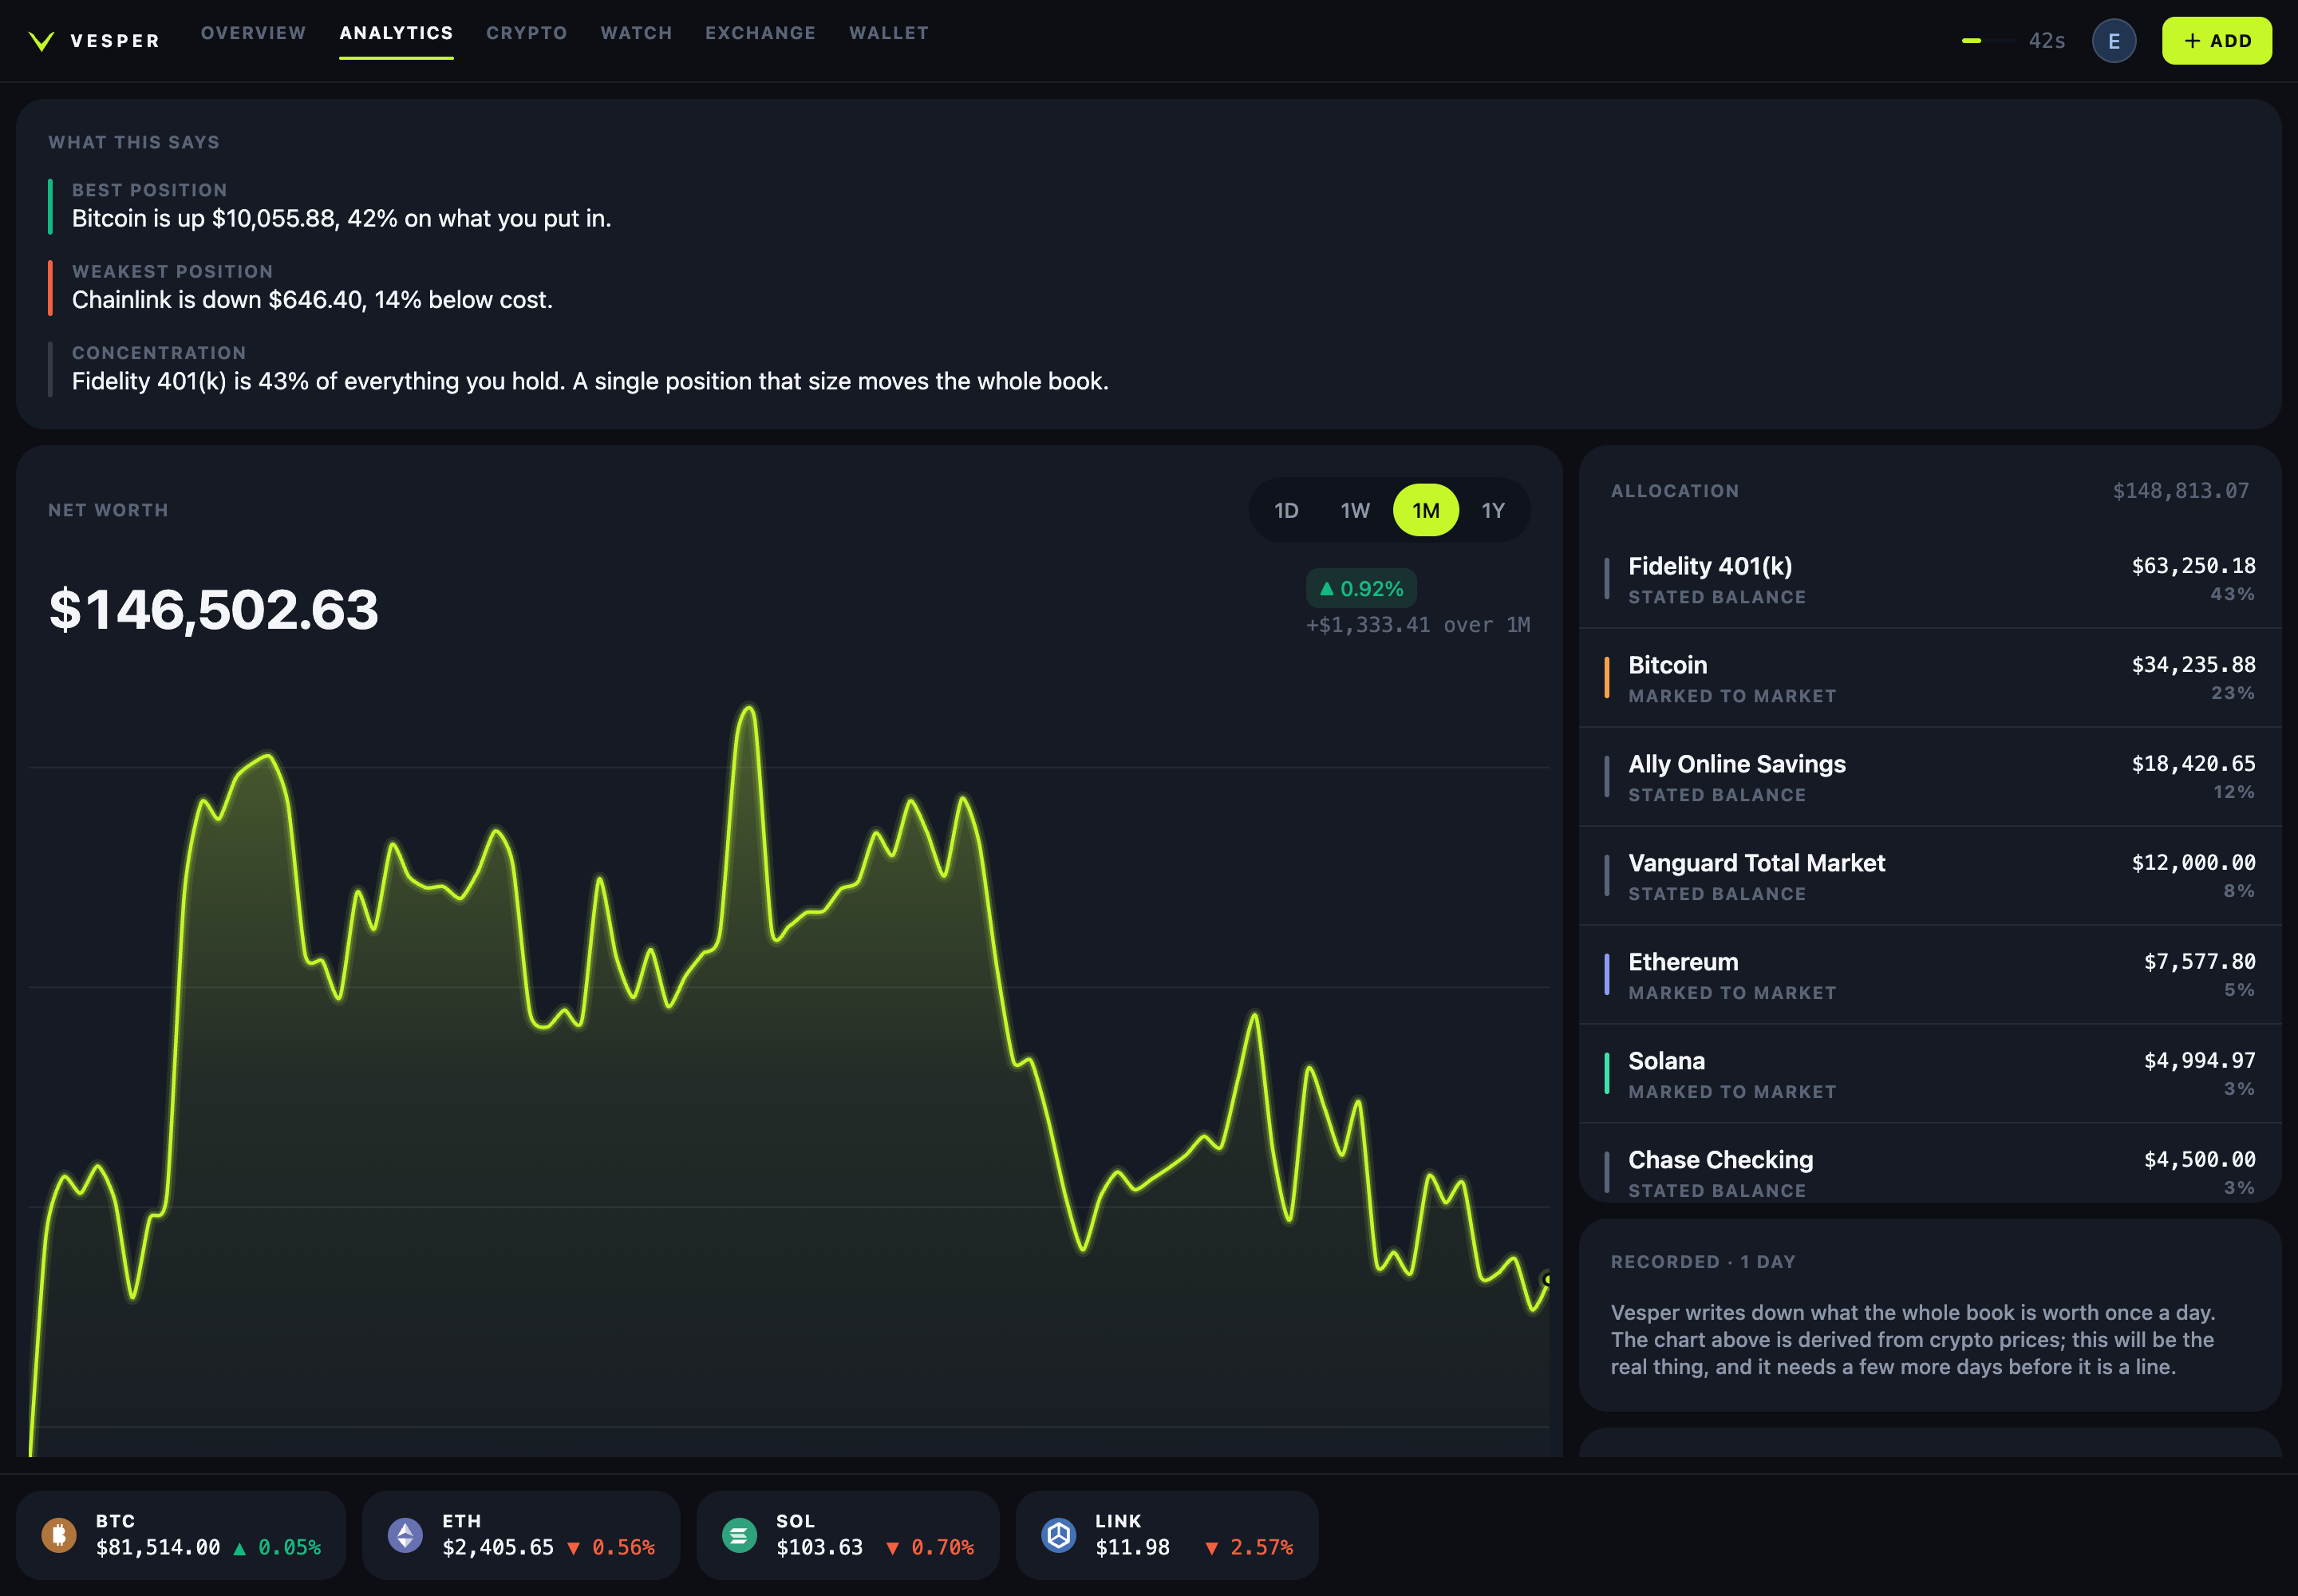
Task: Select Vanguard Total Market allocation row
Action: 1929,876
